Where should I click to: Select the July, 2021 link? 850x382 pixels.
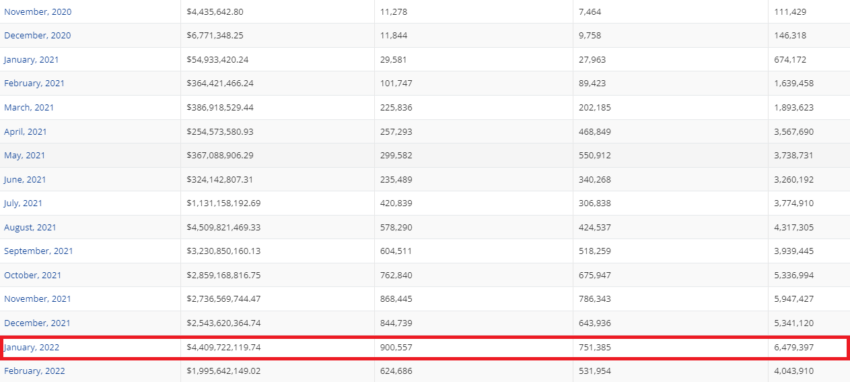(x=23, y=203)
